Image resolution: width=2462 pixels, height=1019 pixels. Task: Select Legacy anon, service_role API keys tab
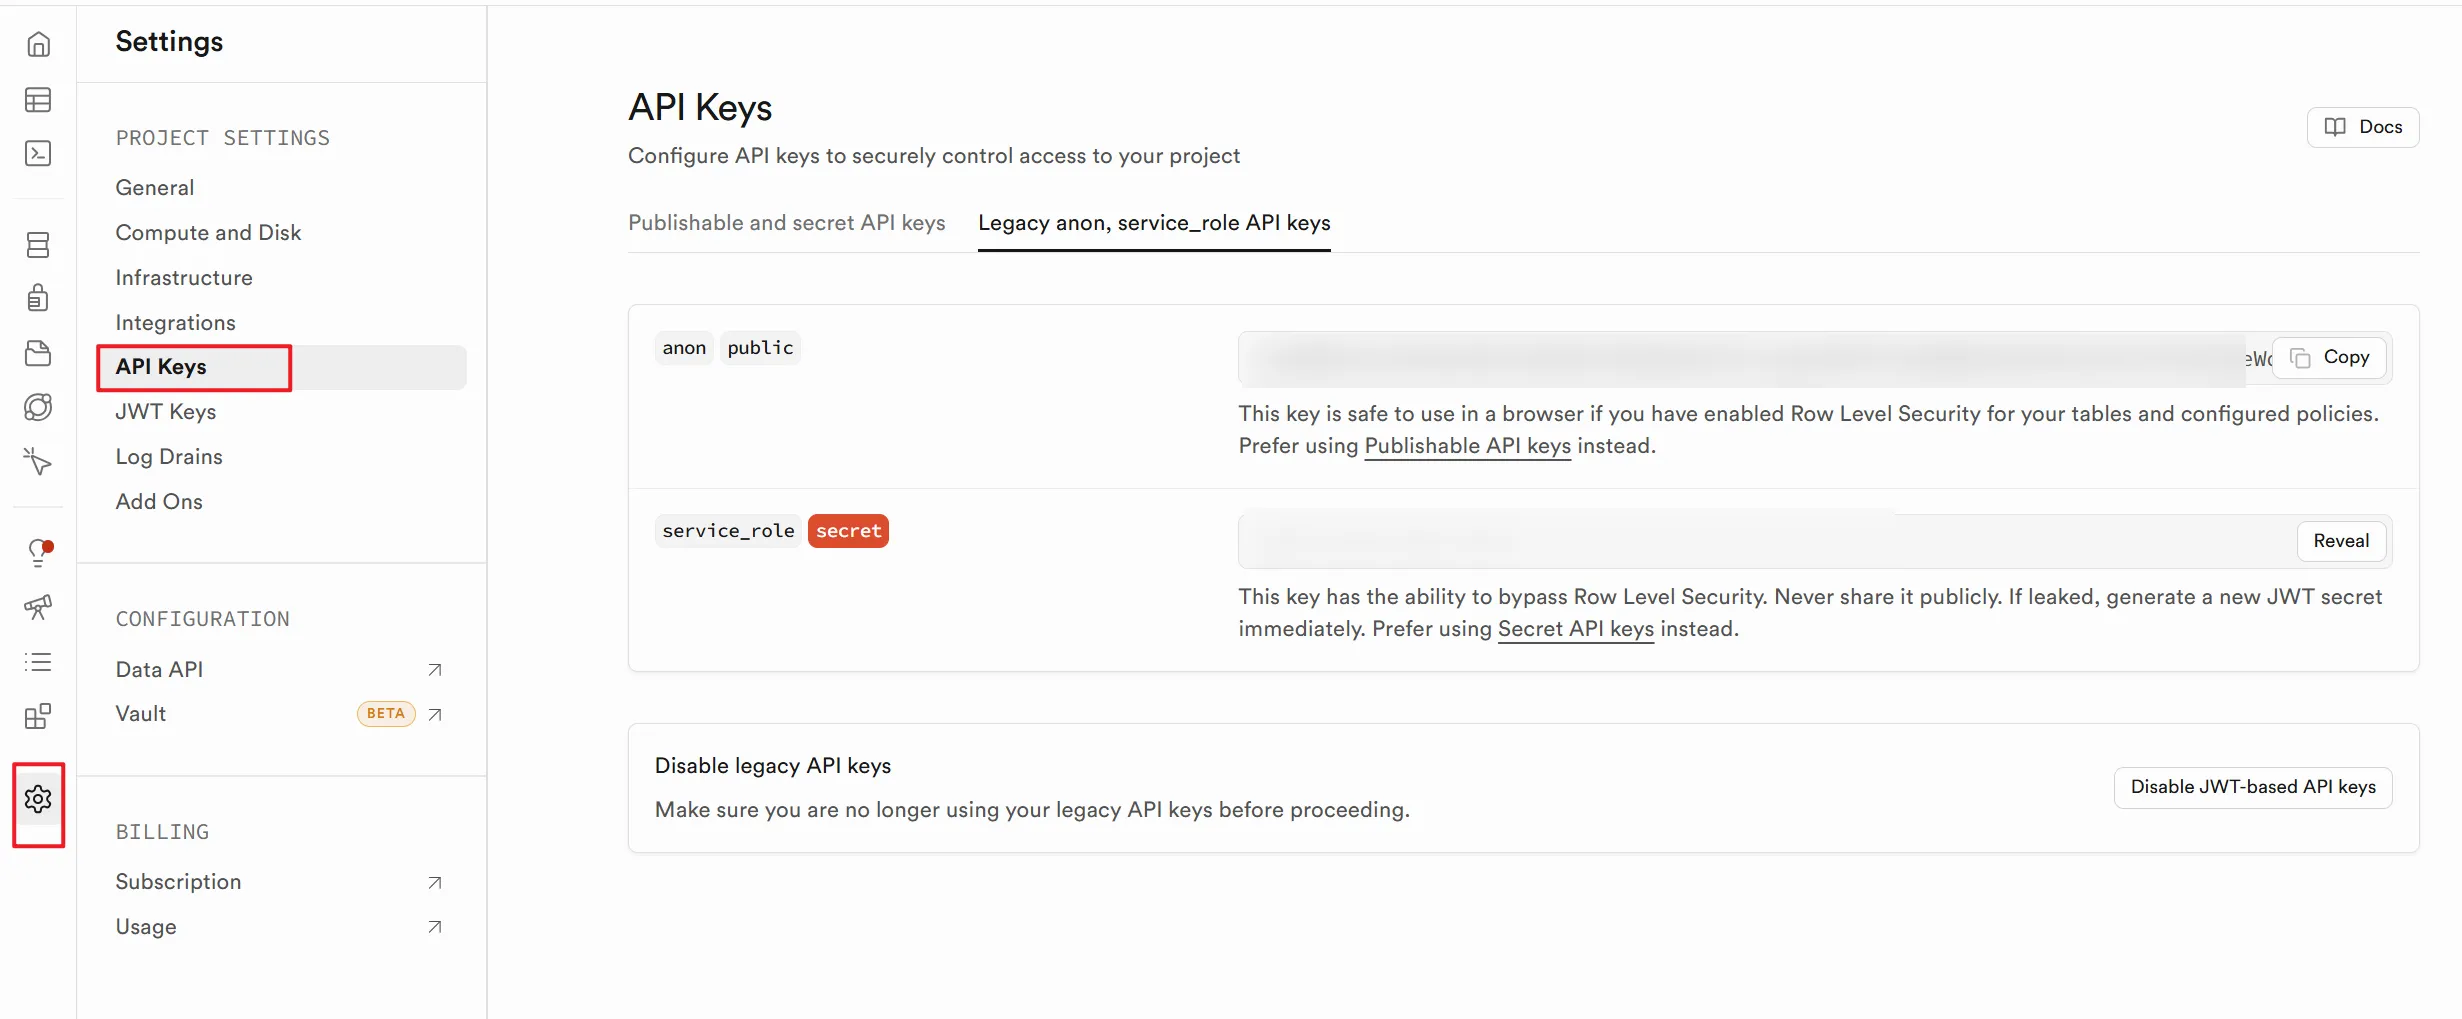tap(1154, 223)
